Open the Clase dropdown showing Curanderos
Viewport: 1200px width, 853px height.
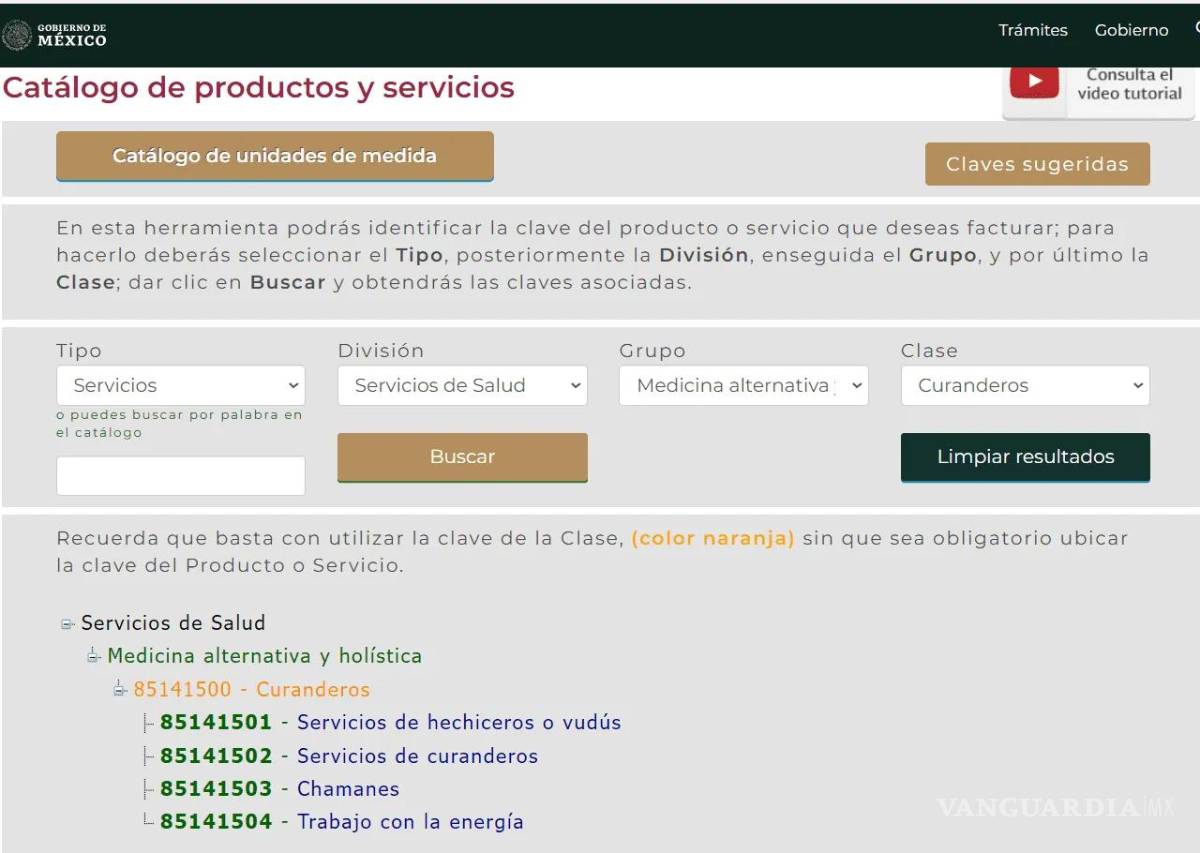[x=1025, y=385]
